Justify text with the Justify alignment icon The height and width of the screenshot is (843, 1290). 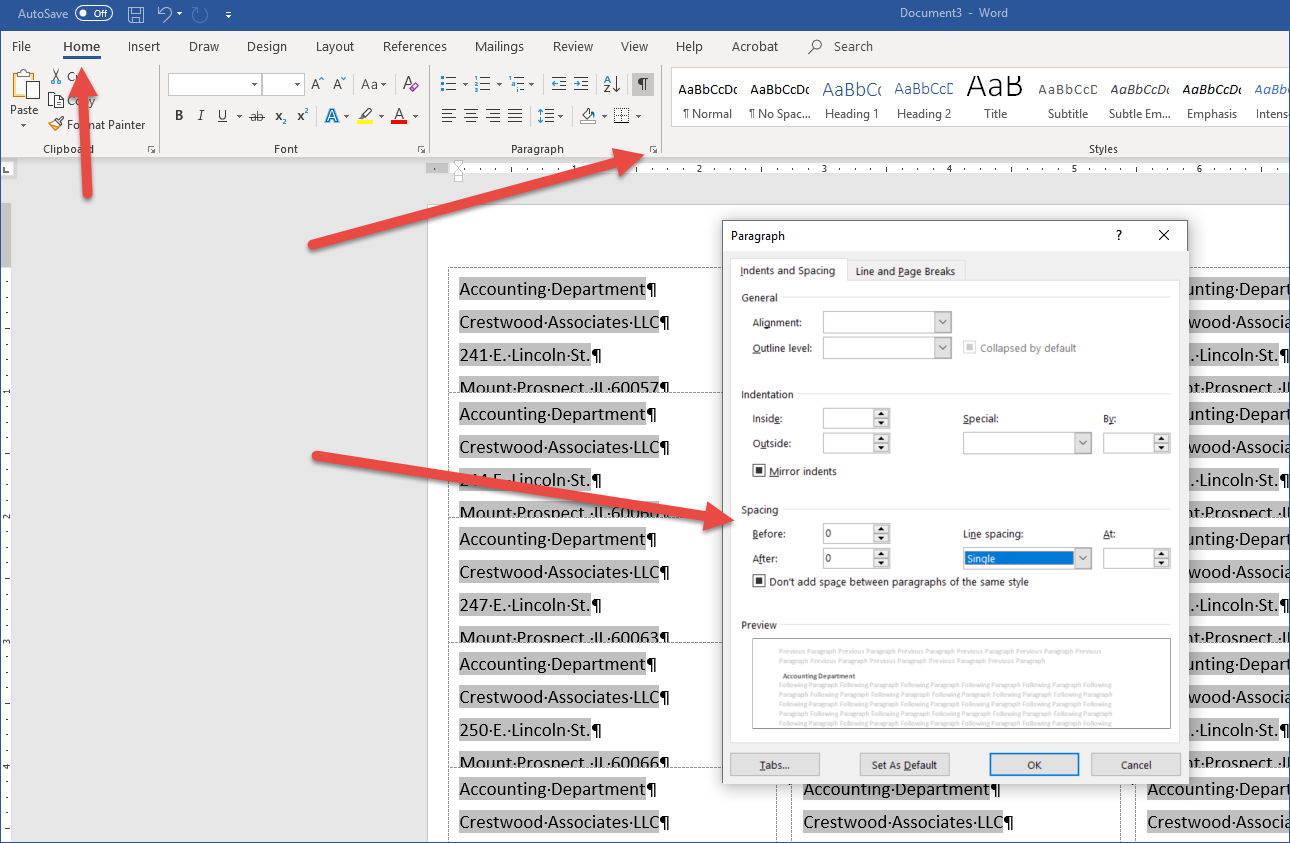pos(515,116)
